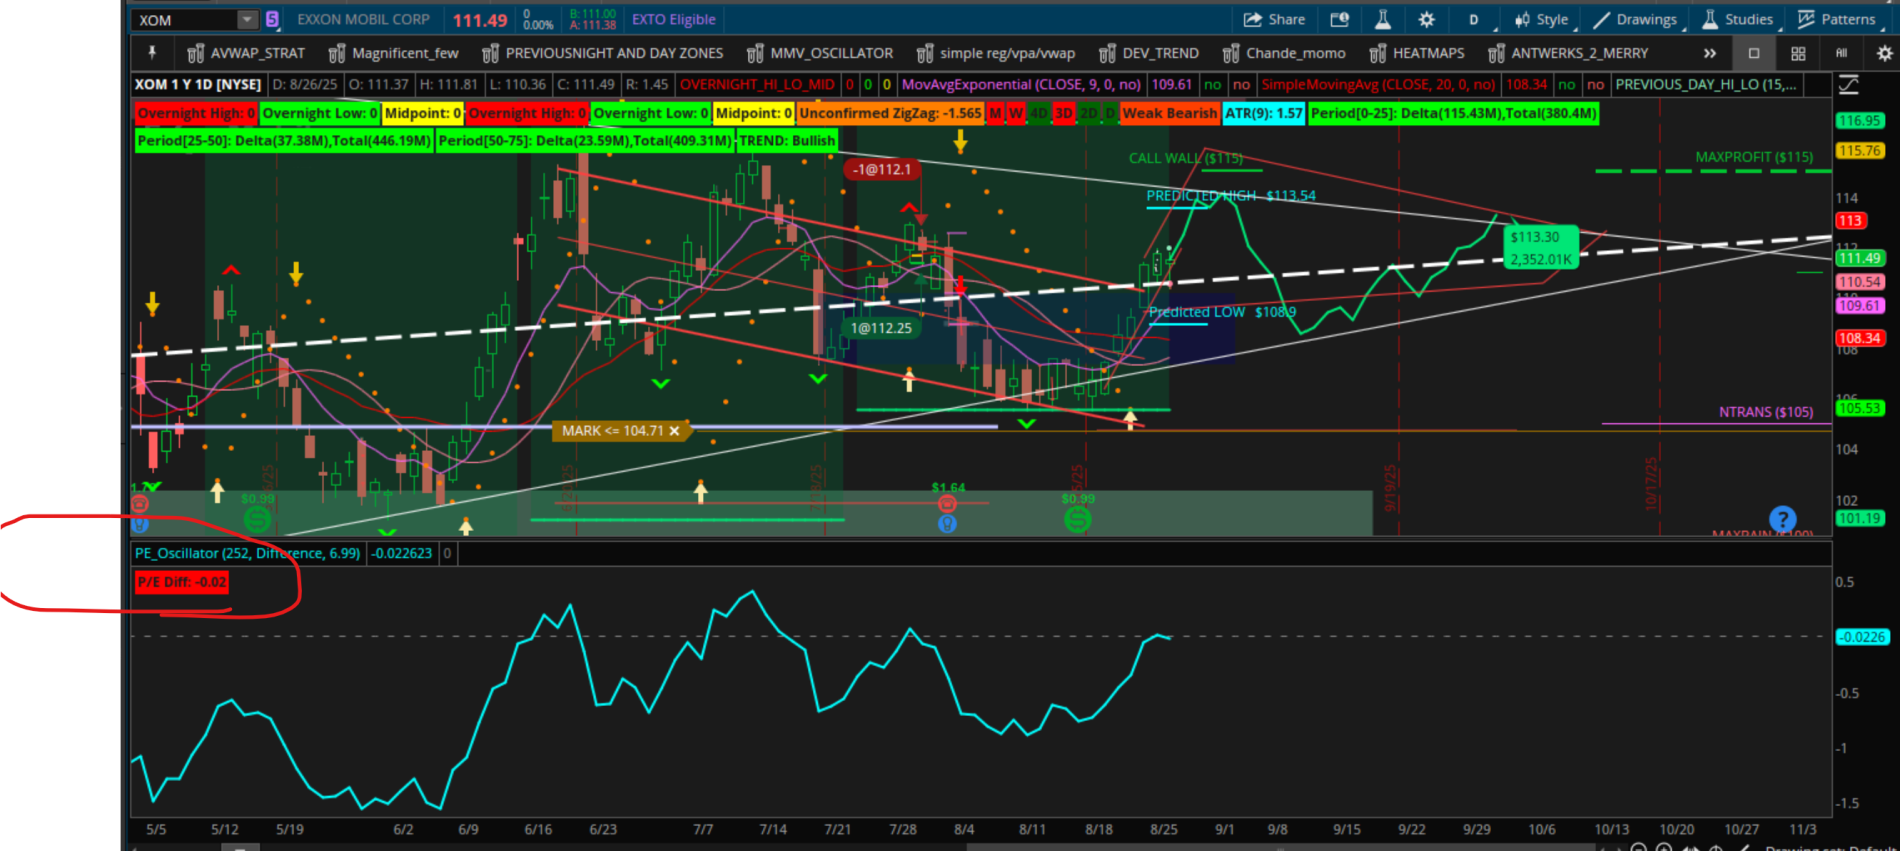This screenshot has width=1900, height=851.
Task: Click the HEATMAPS flask icon
Action: click(1378, 53)
